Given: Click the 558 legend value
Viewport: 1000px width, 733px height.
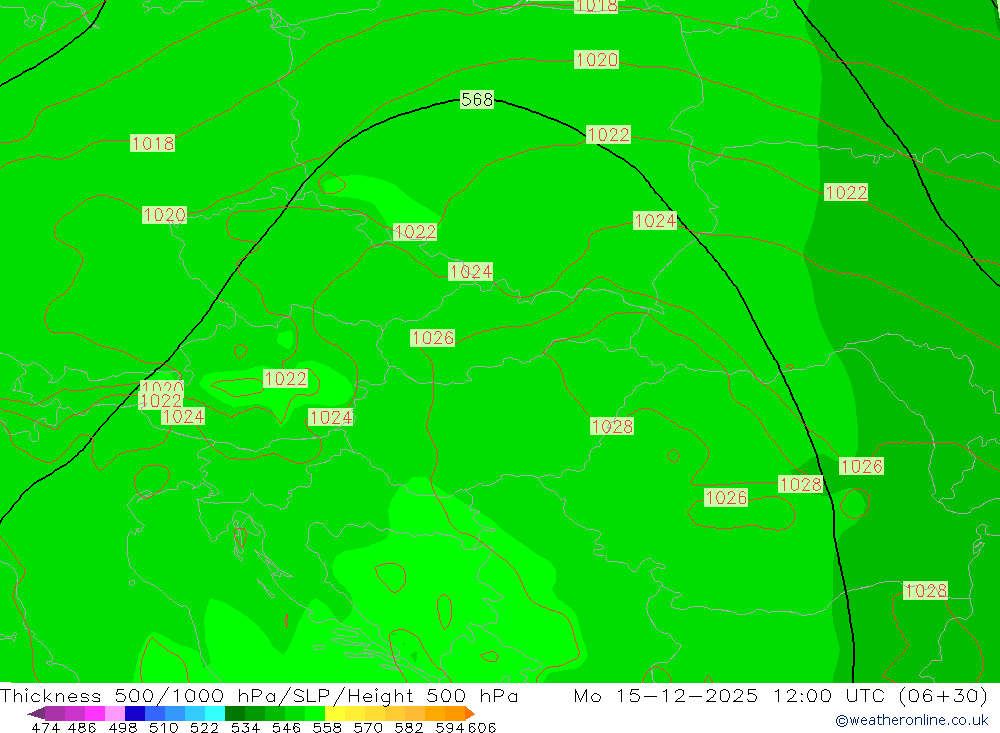Looking at the screenshot, I should [327, 727].
